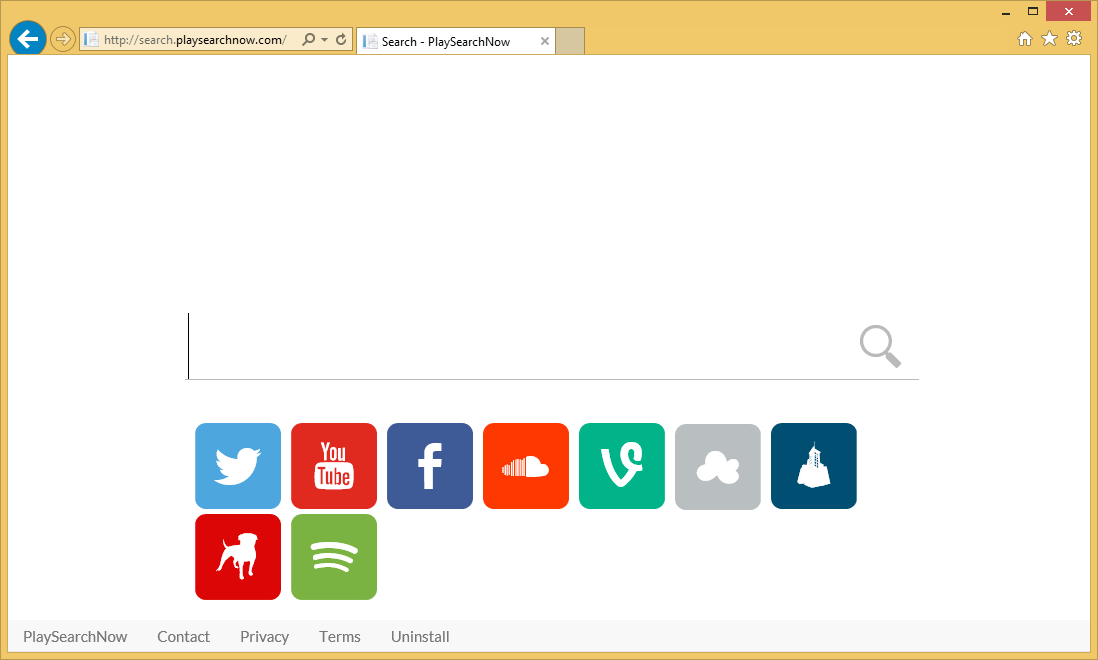This screenshot has width=1098, height=660.
Task: Open the PlaySearchNow footer link
Action: (75, 637)
